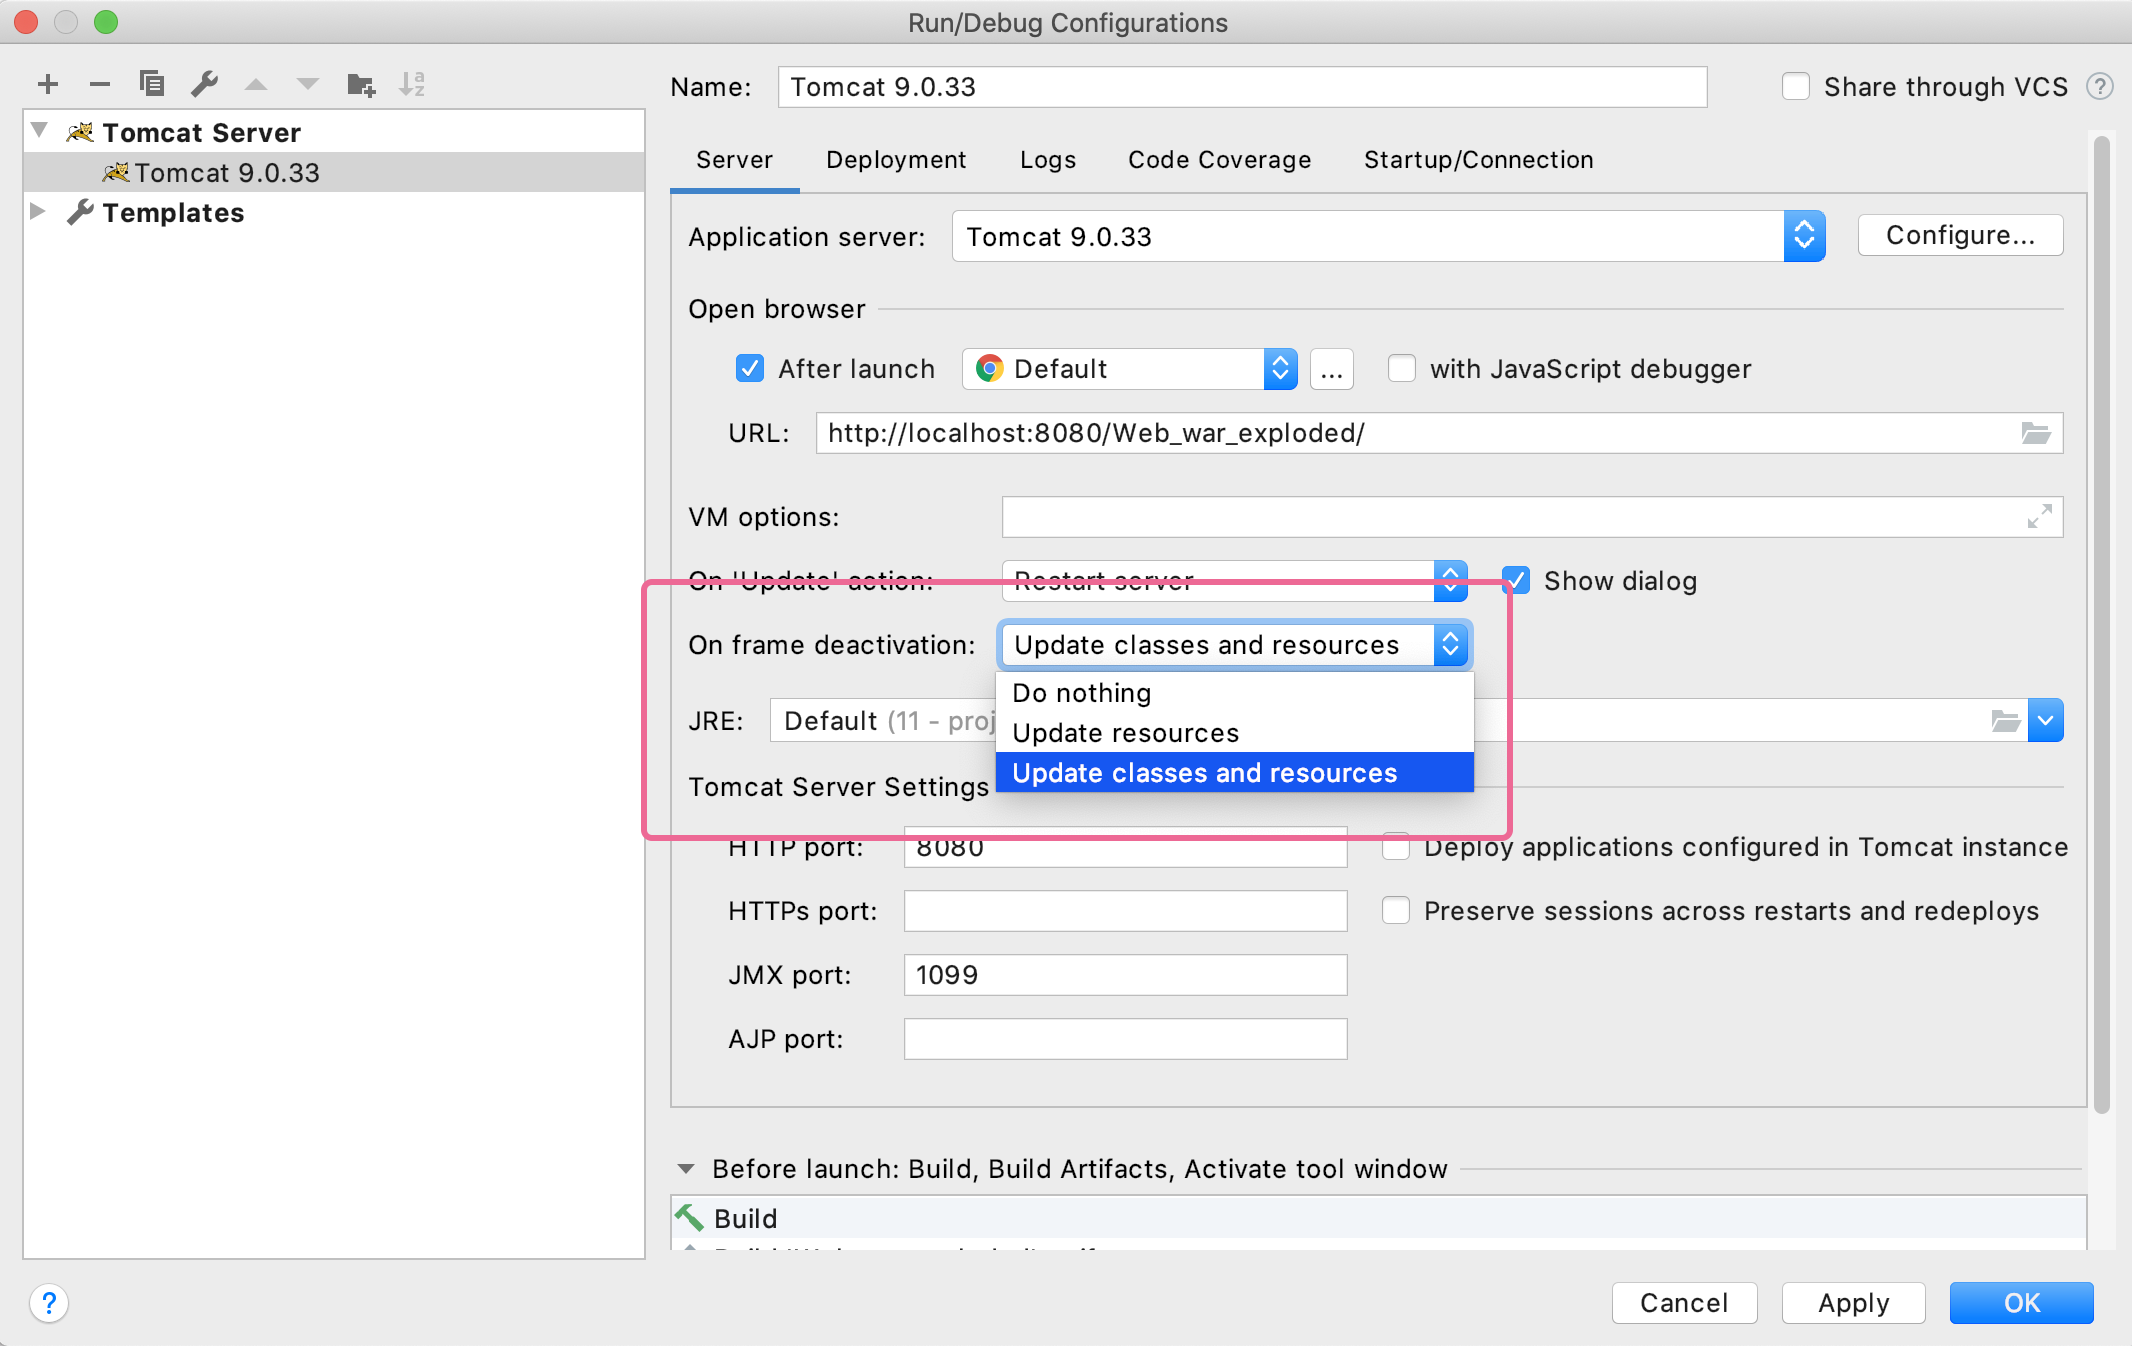Screen dimensions: 2132x1346
Task: Remove the selected configuration with the minus icon
Action: point(99,84)
